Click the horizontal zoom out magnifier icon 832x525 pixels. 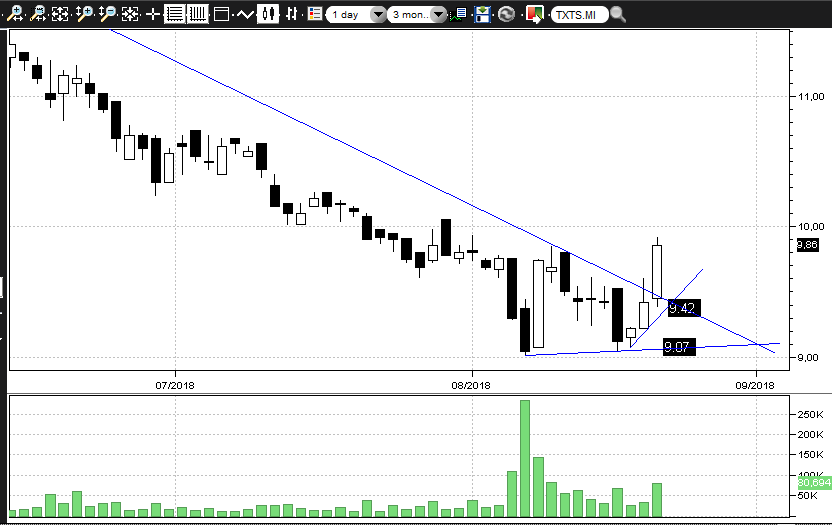38,14
